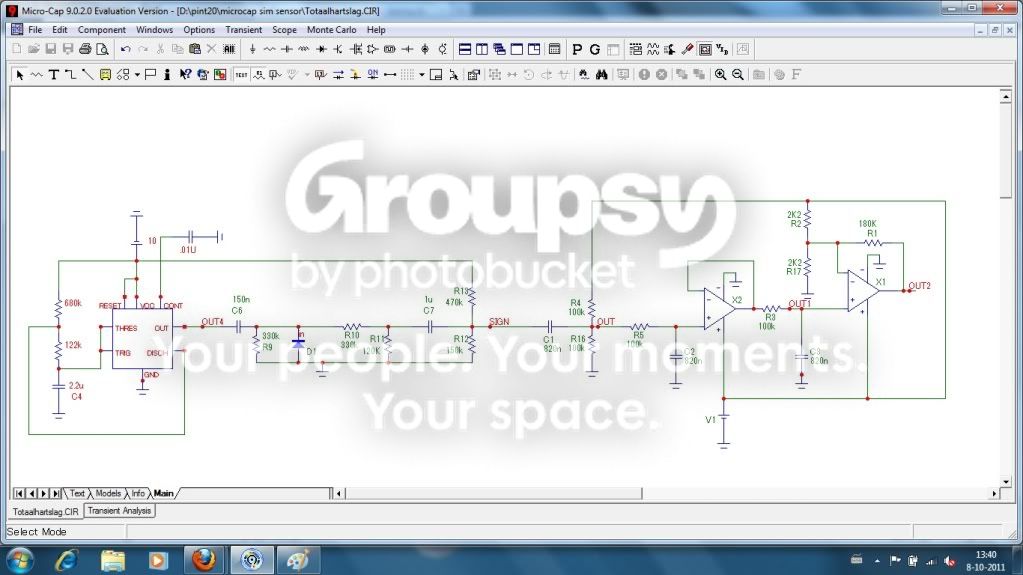
Task: Open the Scope menu
Action: click(284, 29)
